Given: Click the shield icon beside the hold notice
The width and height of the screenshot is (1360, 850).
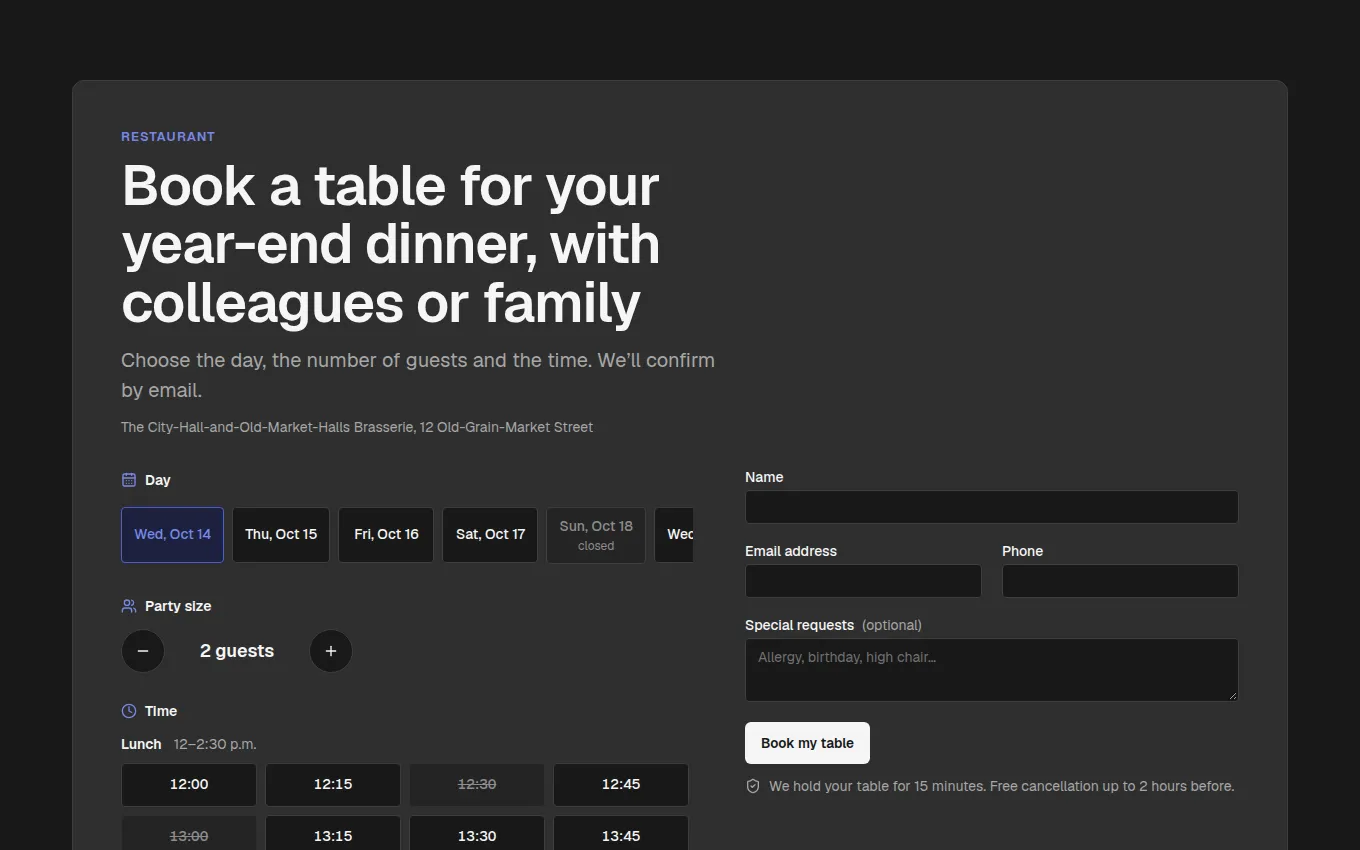Looking at the screenshot, I should [753, 786].
